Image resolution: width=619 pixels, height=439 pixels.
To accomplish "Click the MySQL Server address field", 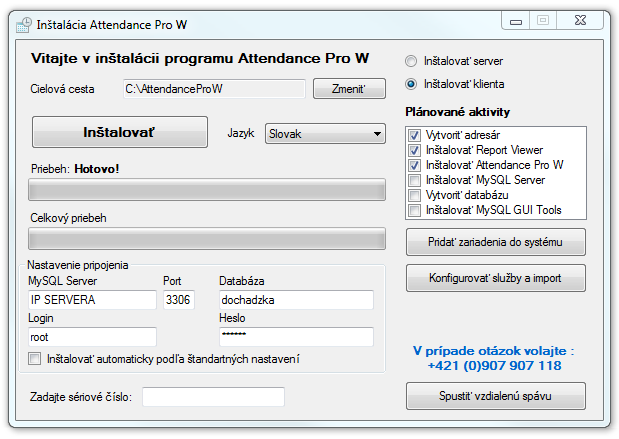I will click(92, 300).
